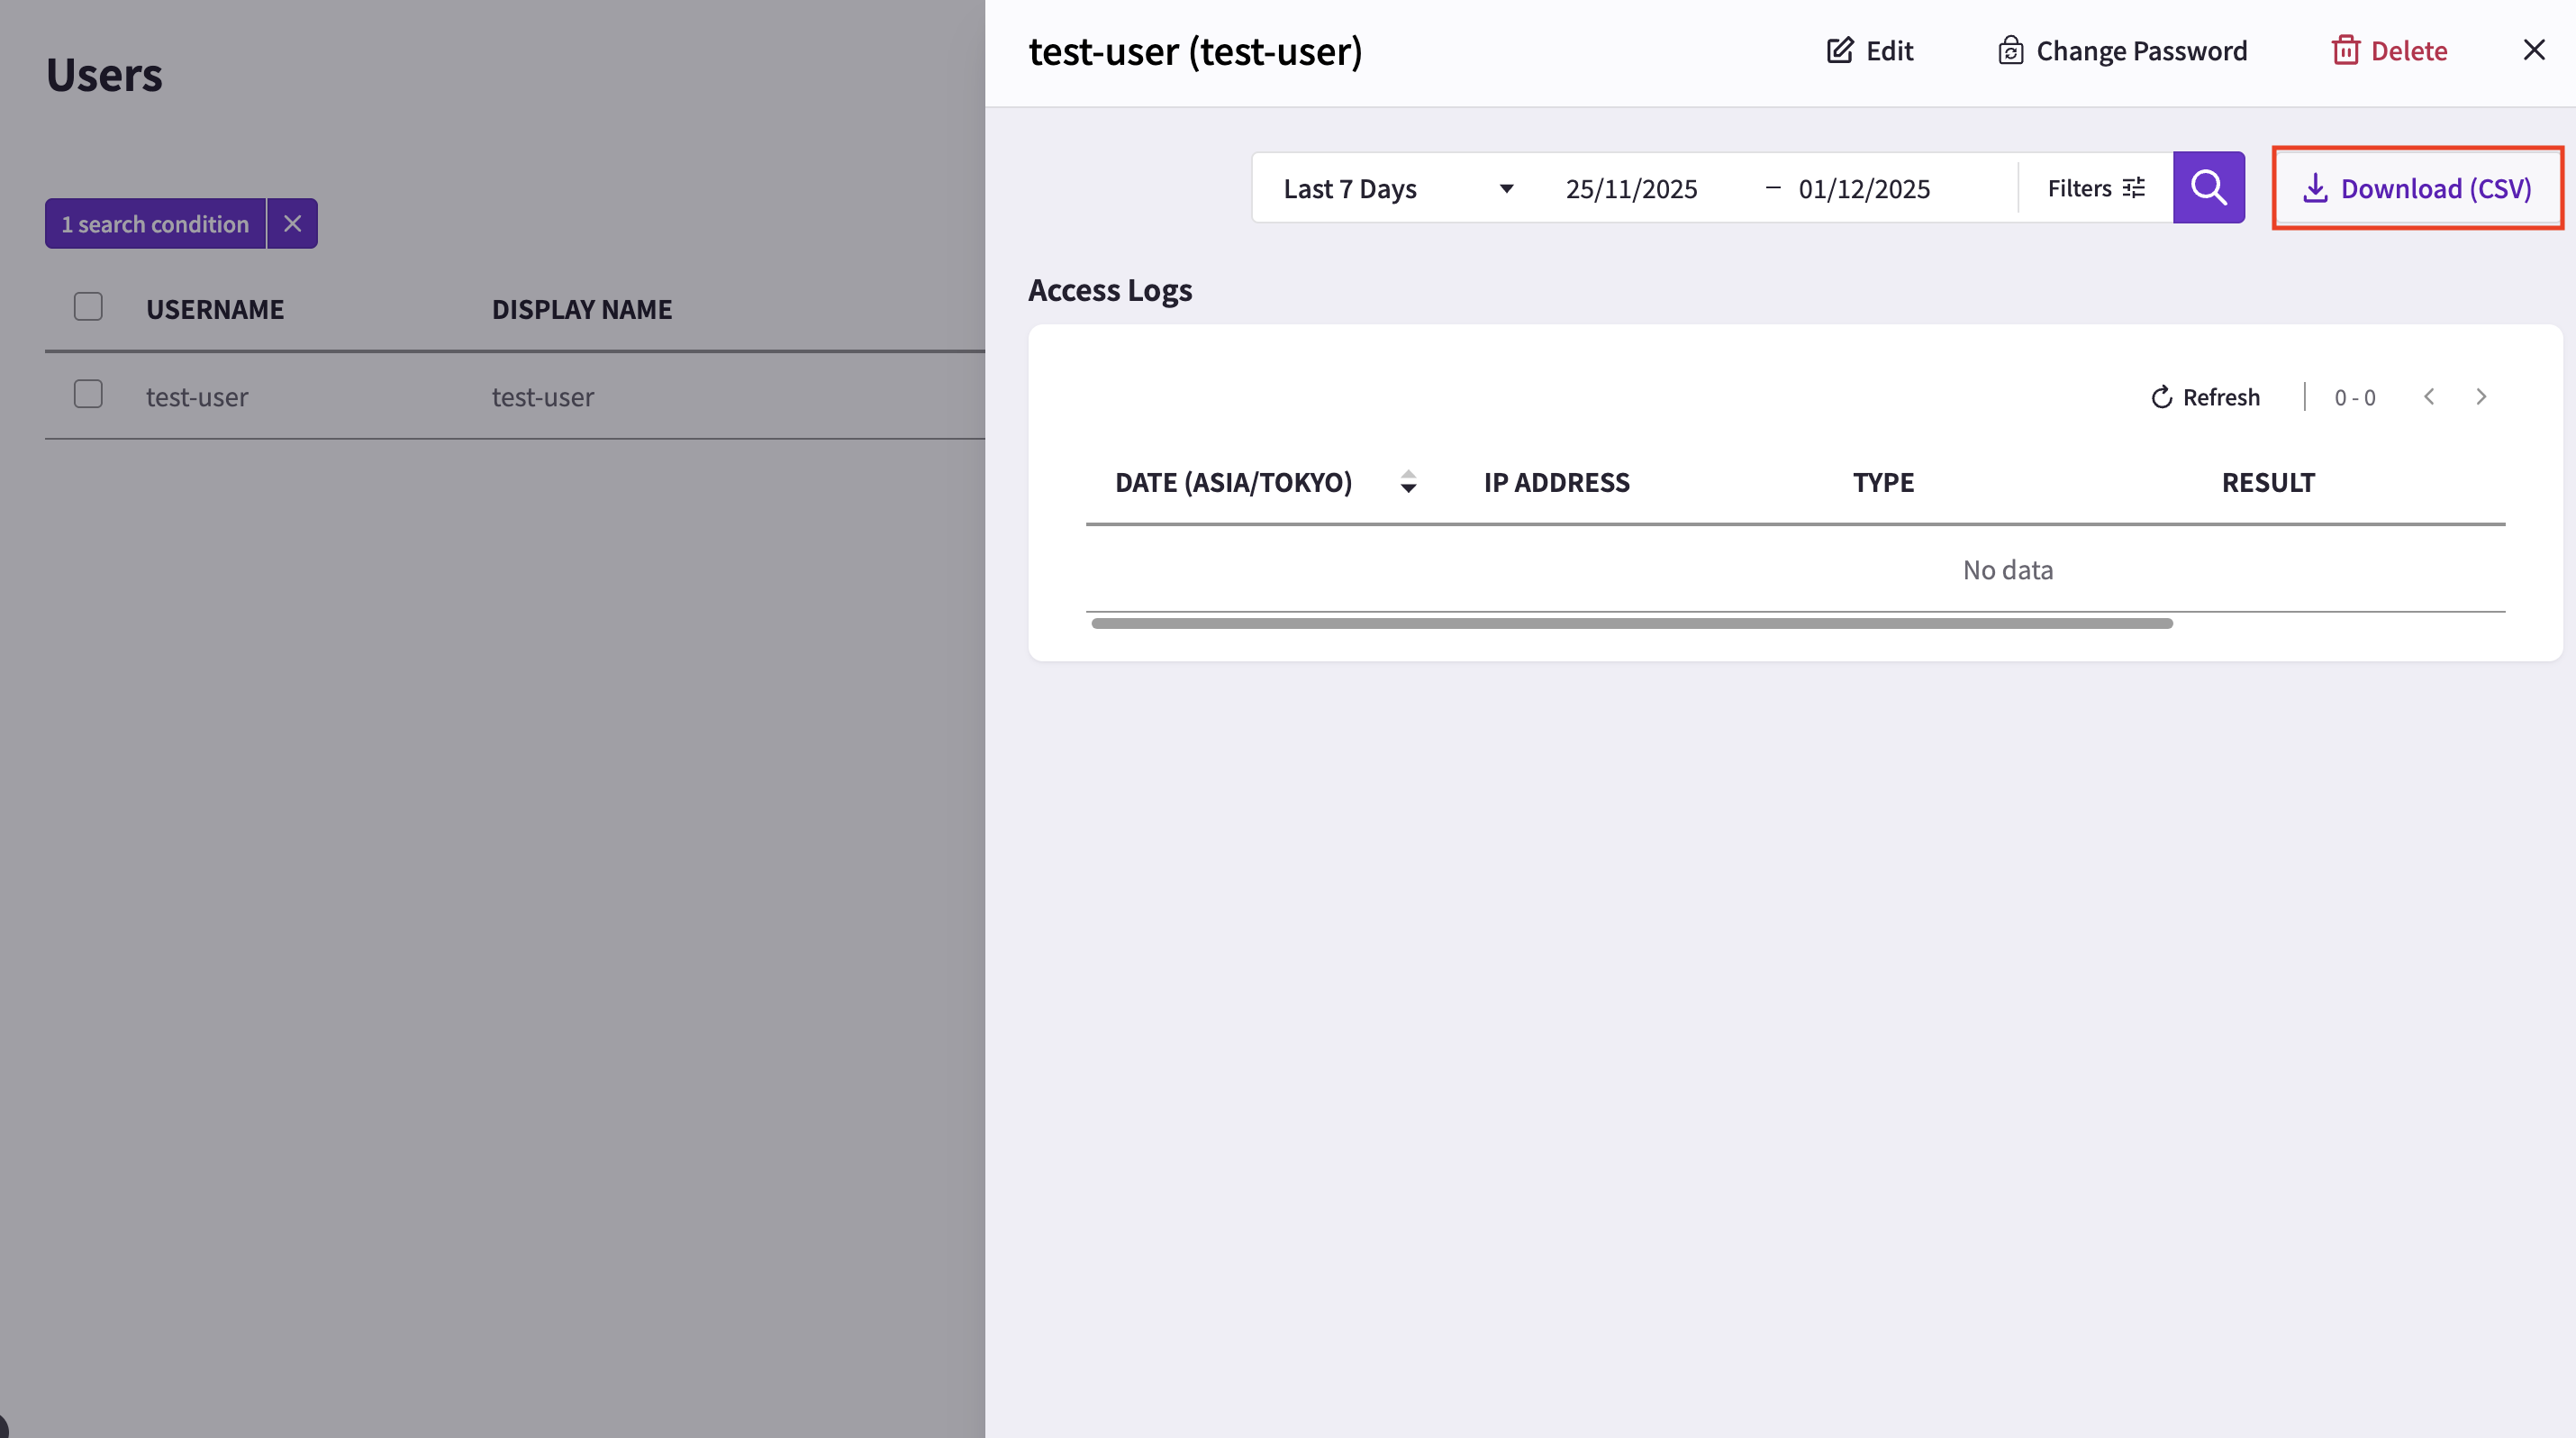
Task: Open the Last 7 Days range dropdown
Action: (x=1397, y=188)
